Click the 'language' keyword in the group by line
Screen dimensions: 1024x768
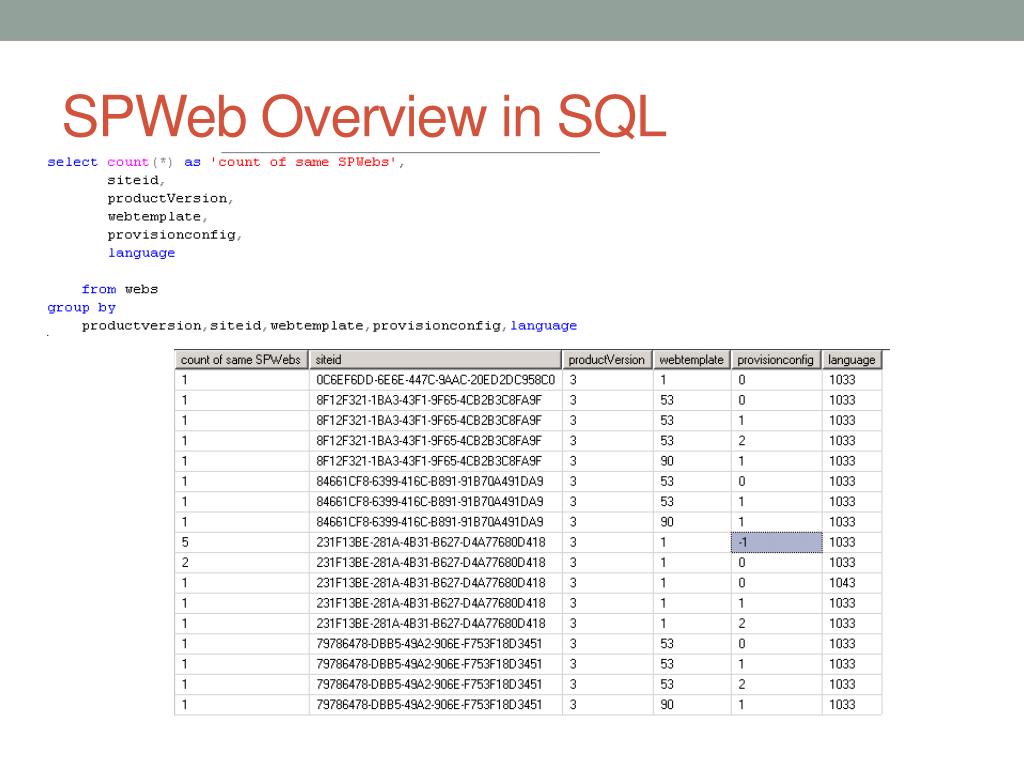pos(543,325)
